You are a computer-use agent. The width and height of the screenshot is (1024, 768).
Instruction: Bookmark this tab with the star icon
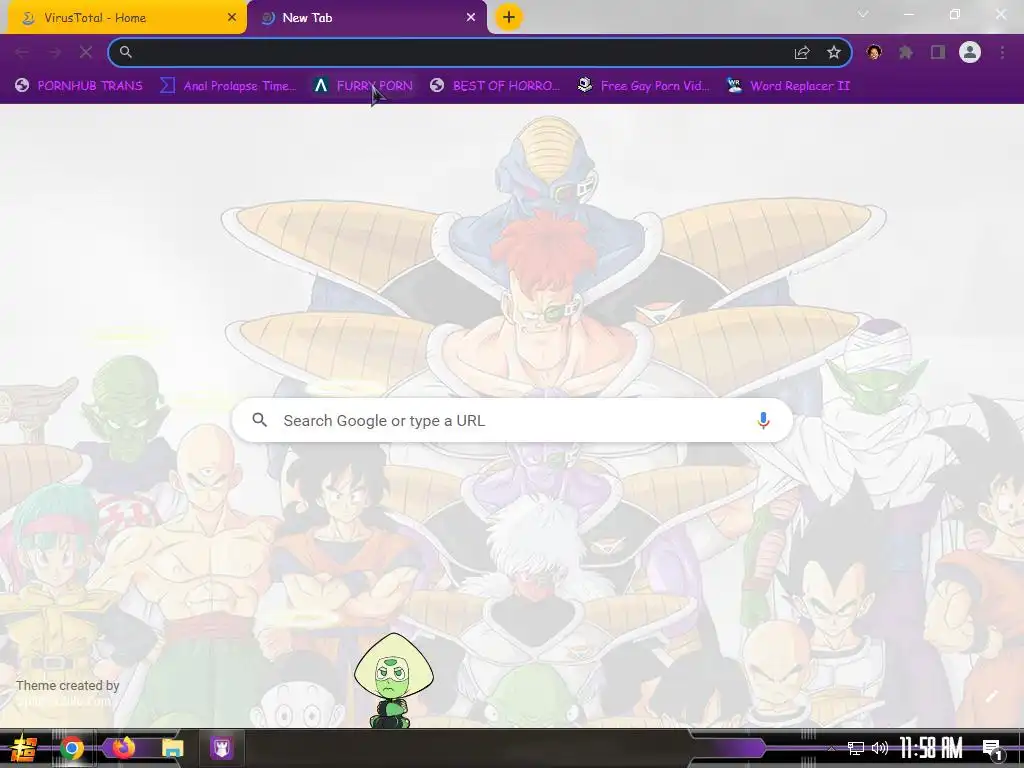click(x=834, y=52)
